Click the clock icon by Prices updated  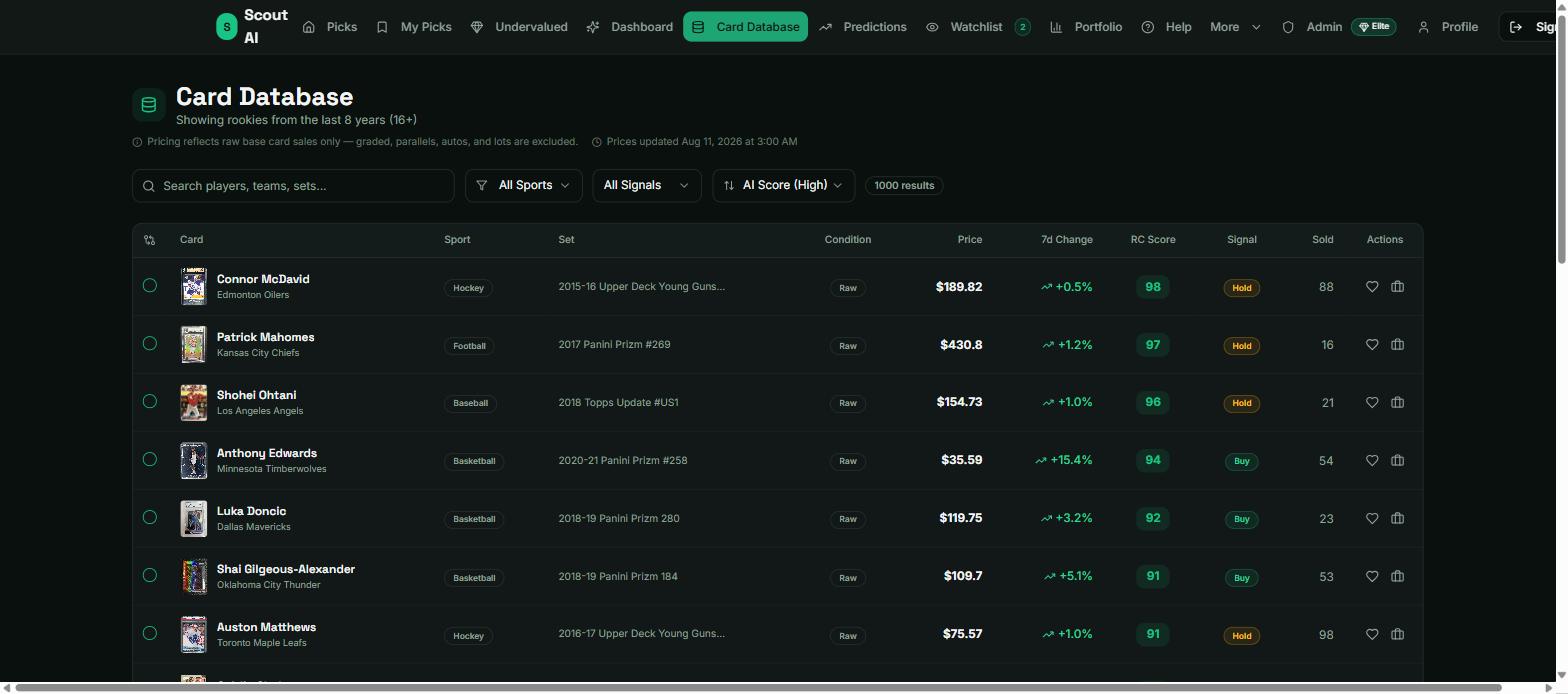point(597,142)
